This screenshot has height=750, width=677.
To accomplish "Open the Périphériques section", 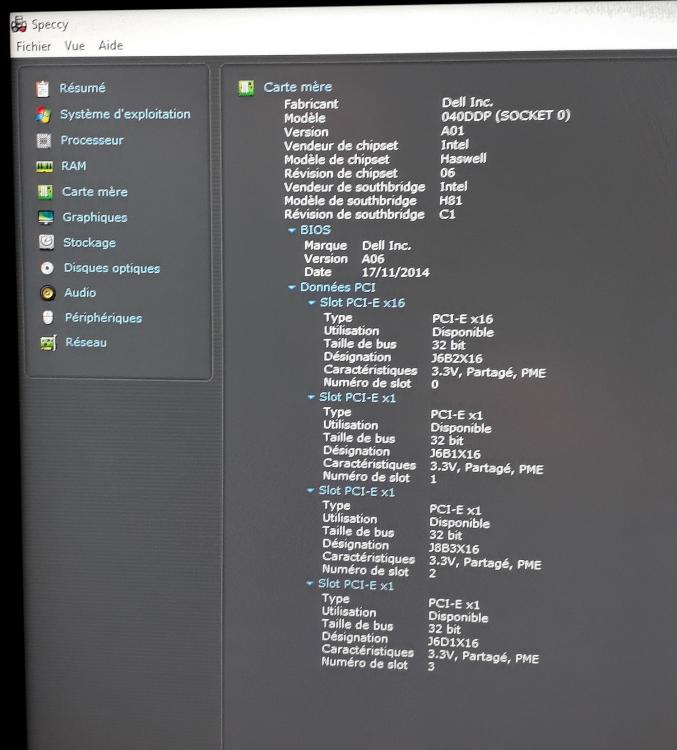I will [103, 318].
